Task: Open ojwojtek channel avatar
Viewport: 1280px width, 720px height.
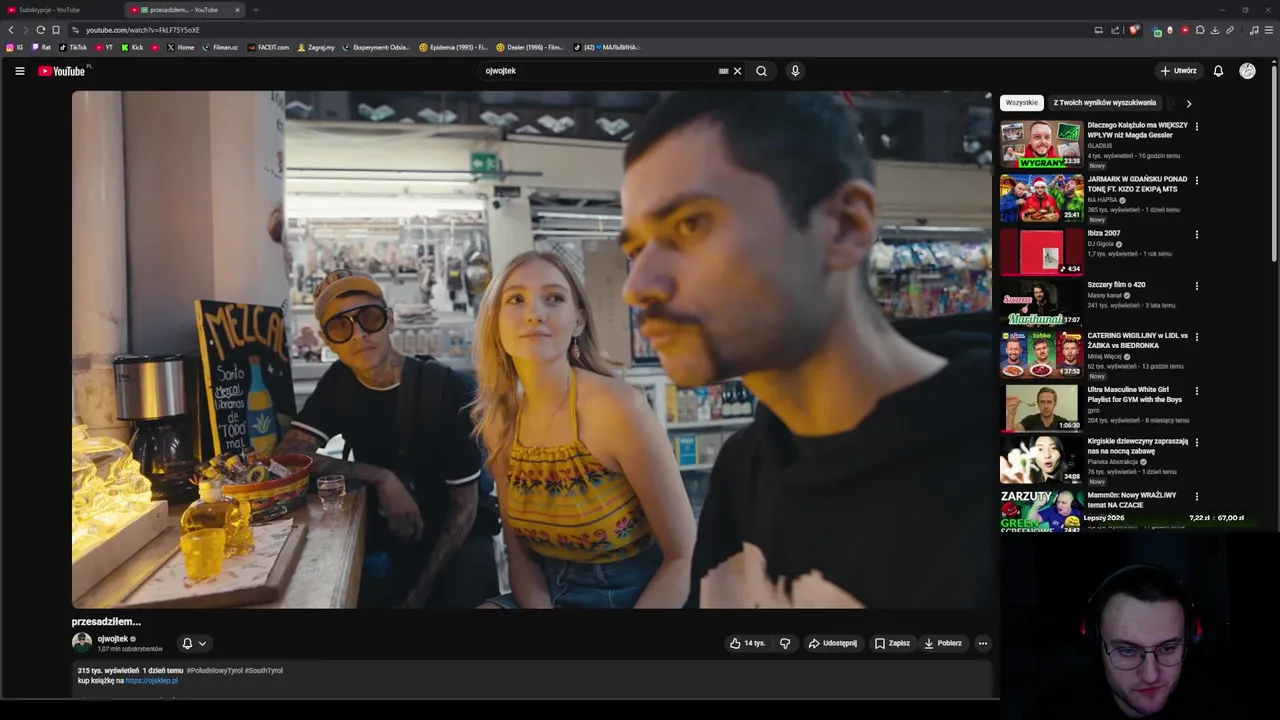Action: (82, 643)
